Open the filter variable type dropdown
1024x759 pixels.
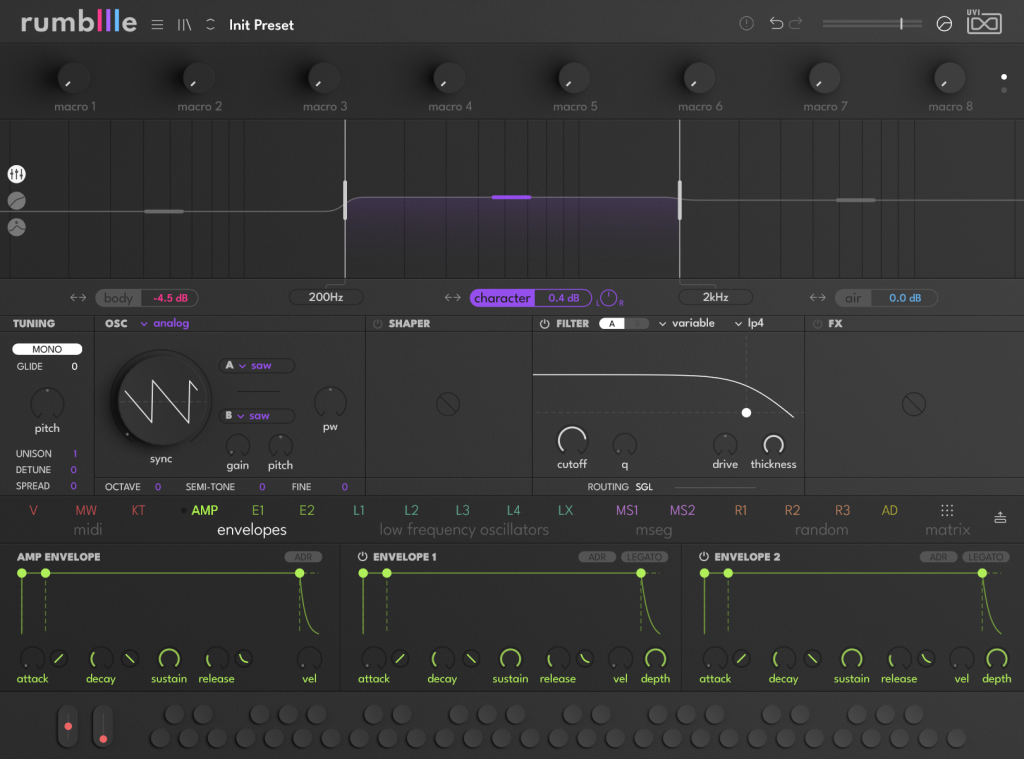(x=686, y=323)
